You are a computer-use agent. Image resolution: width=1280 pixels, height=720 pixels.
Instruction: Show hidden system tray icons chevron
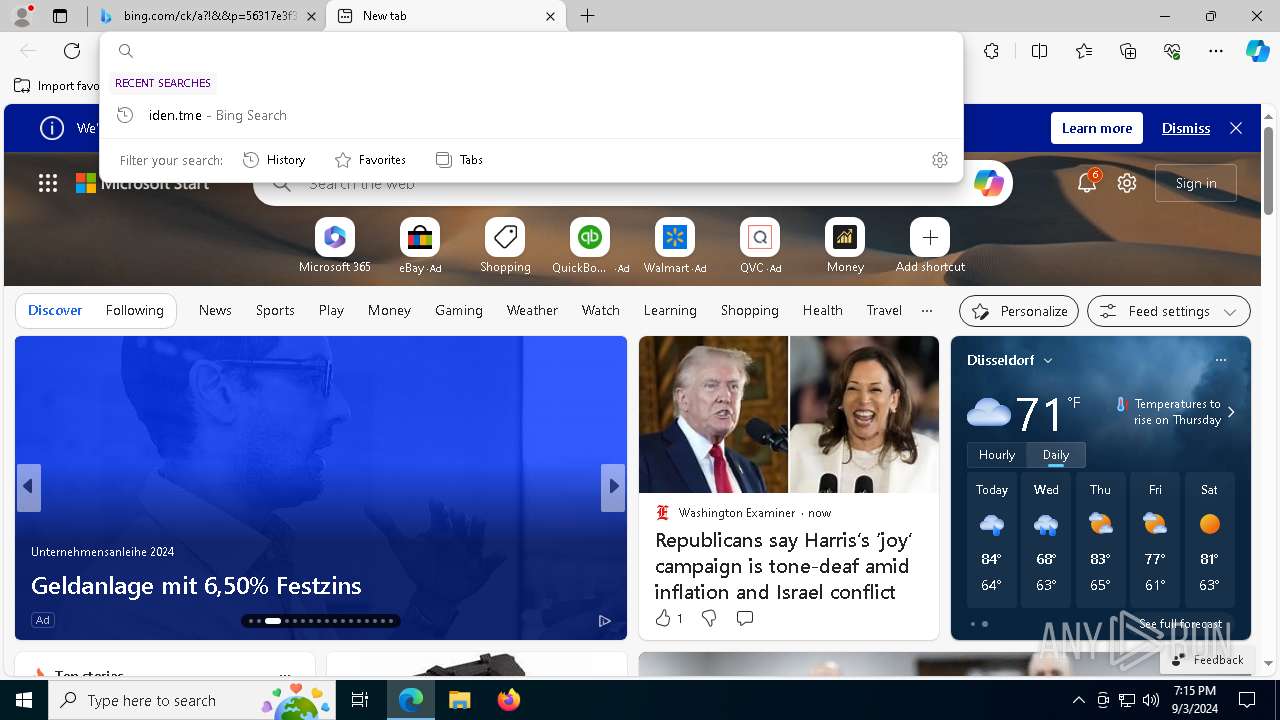(1078, 700)
